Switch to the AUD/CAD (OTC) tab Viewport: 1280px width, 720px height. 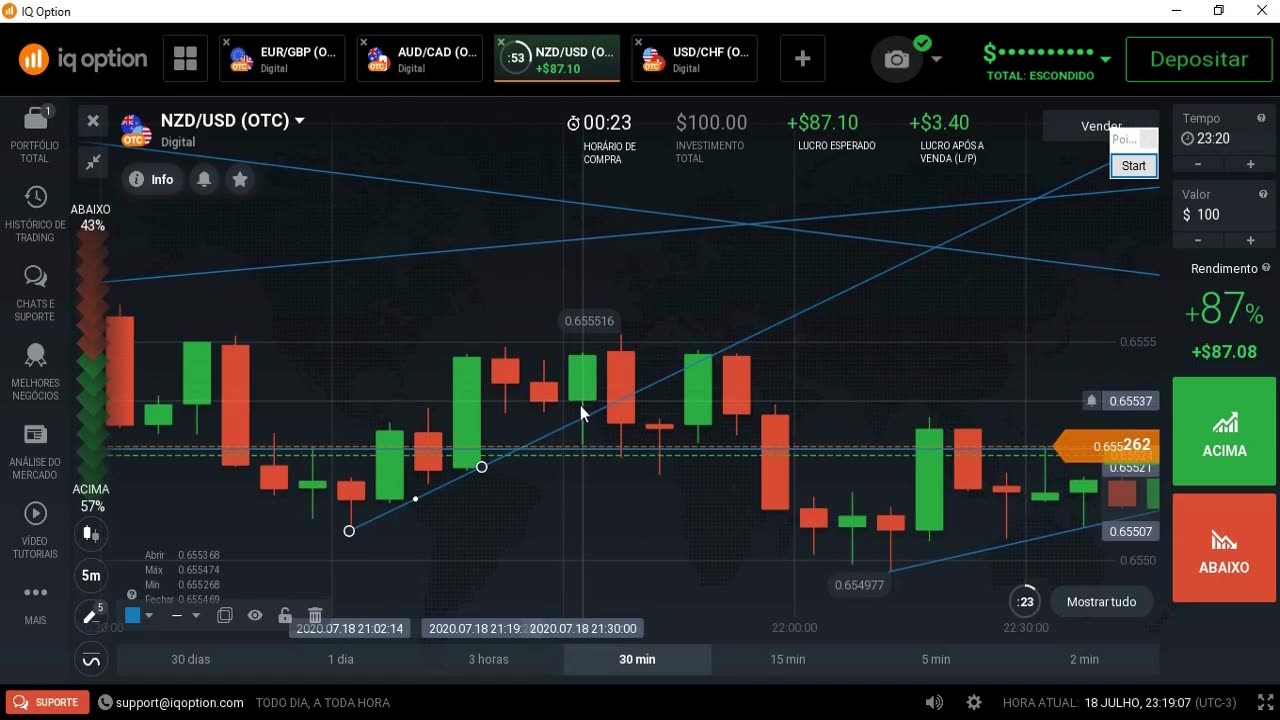420,59
